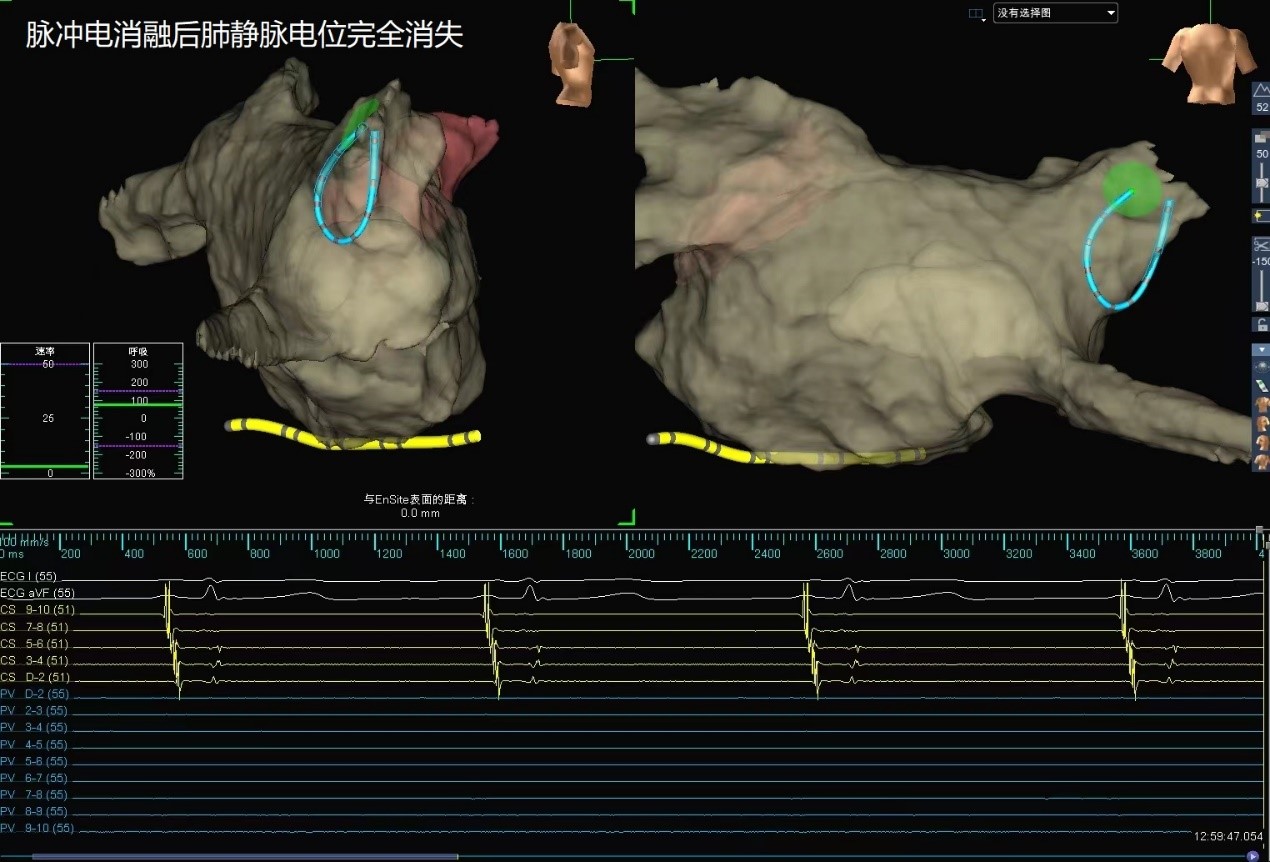1270x862 pixels.
Task: Expand the blue triangle sidebar panel
Action: 1262,350
